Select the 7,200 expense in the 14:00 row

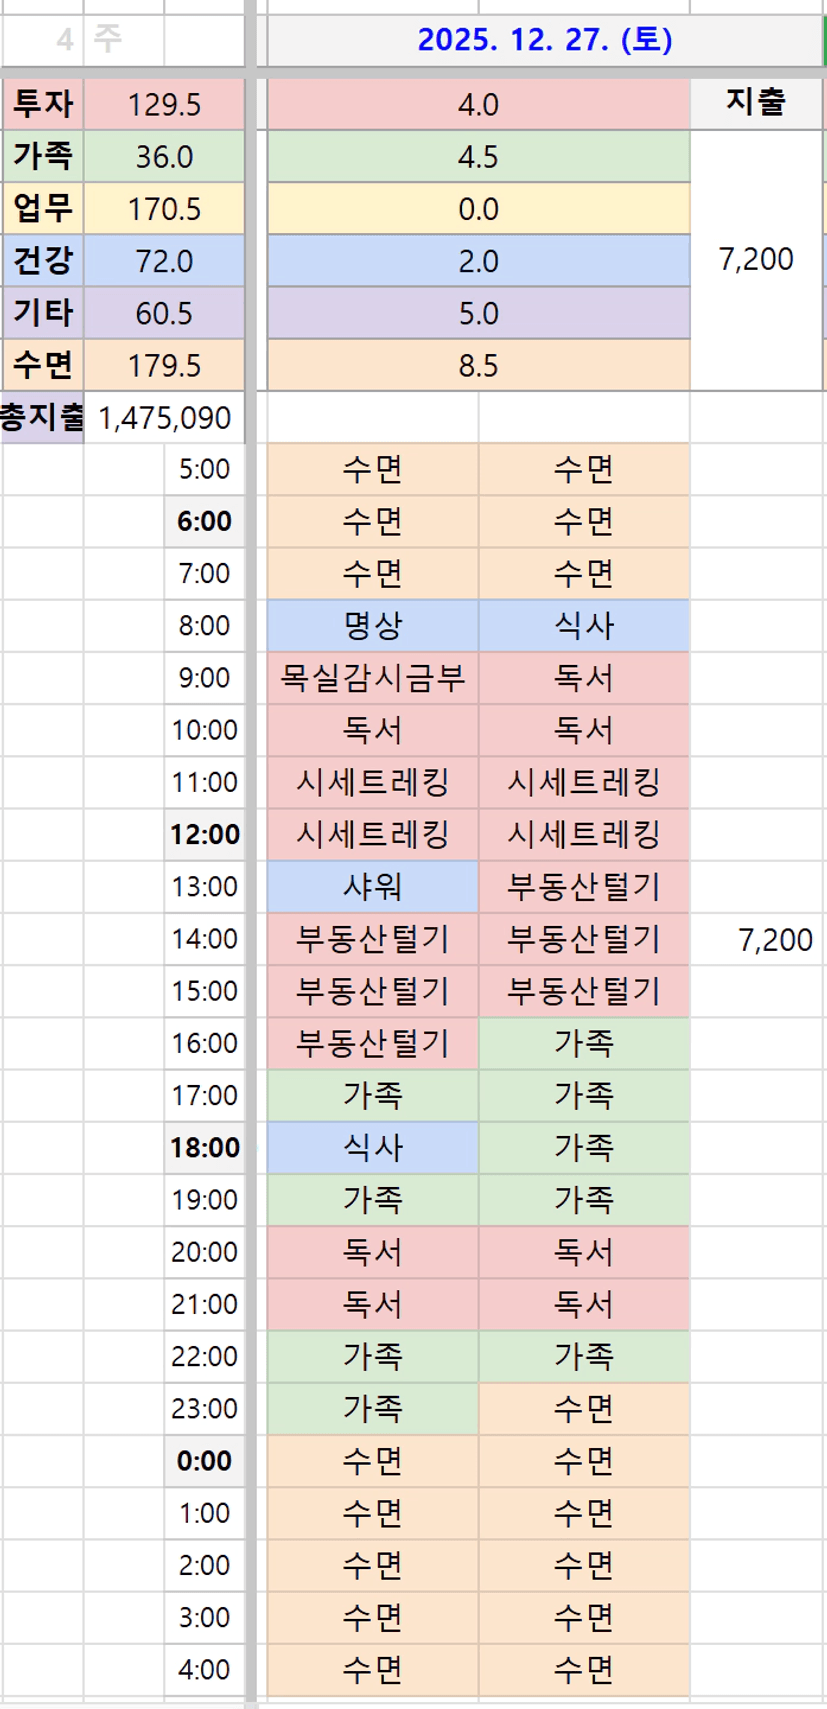tap(774, 939)
